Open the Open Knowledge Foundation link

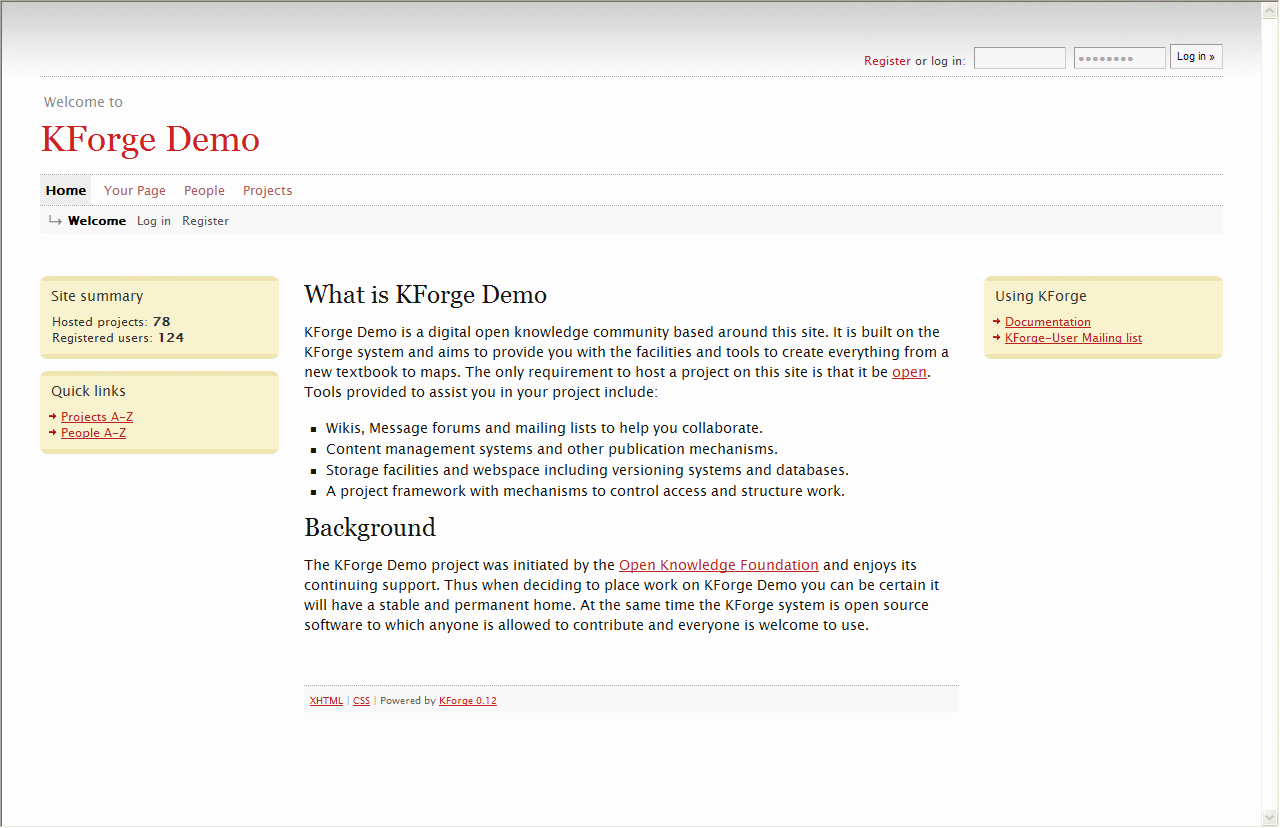(719, 565)
